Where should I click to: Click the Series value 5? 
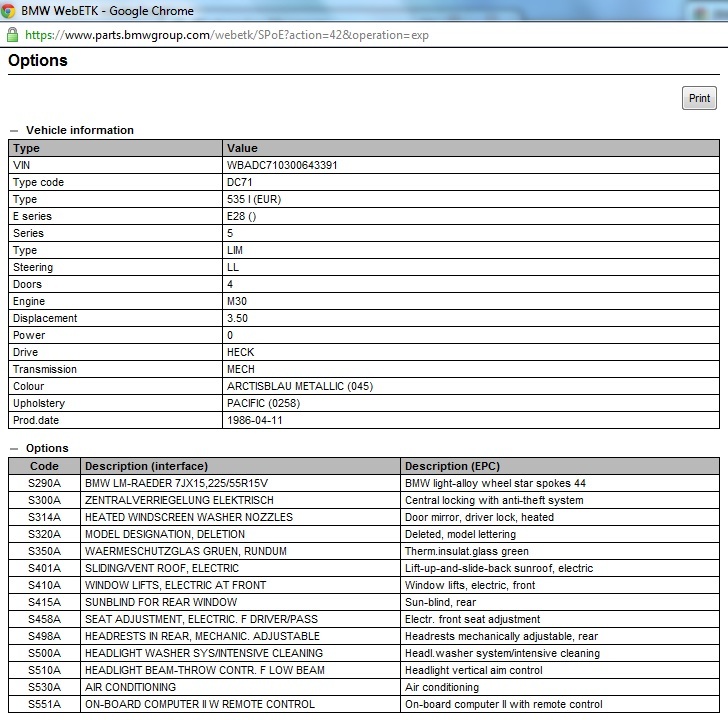click(x=230, y=234)
